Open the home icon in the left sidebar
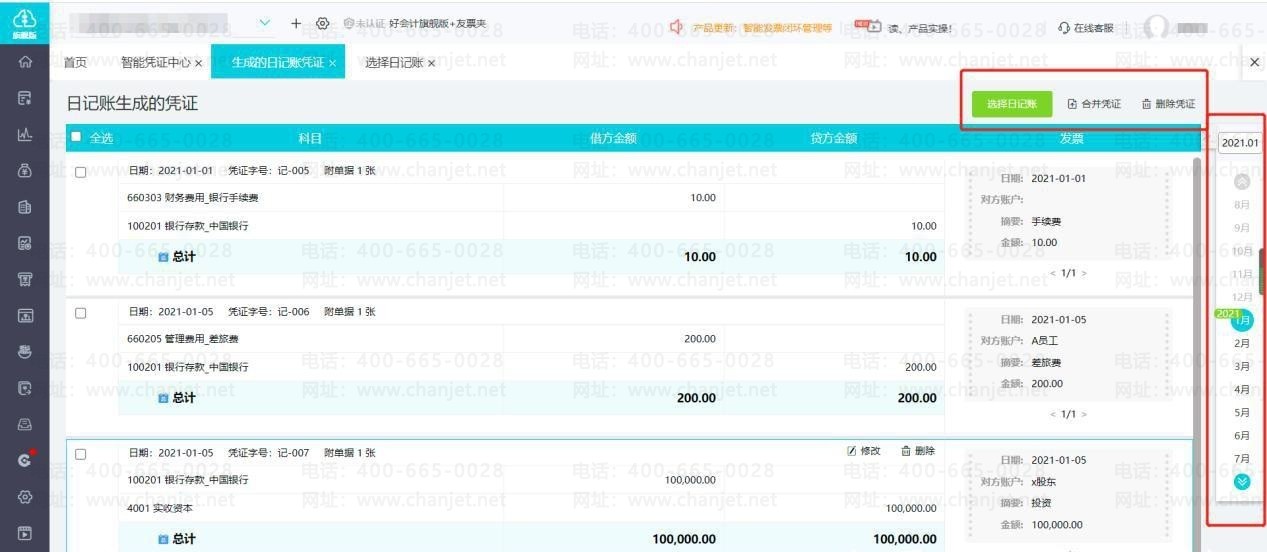 click(x=25, y=62)
